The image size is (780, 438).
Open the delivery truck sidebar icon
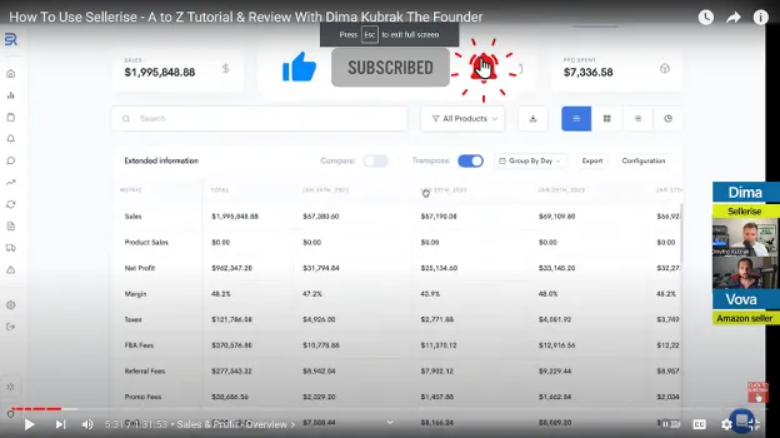pos(11,248)
